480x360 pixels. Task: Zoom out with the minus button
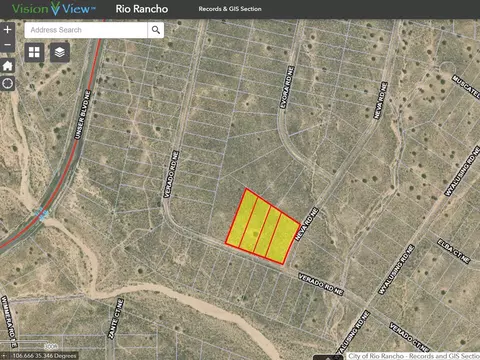[7, 45]
